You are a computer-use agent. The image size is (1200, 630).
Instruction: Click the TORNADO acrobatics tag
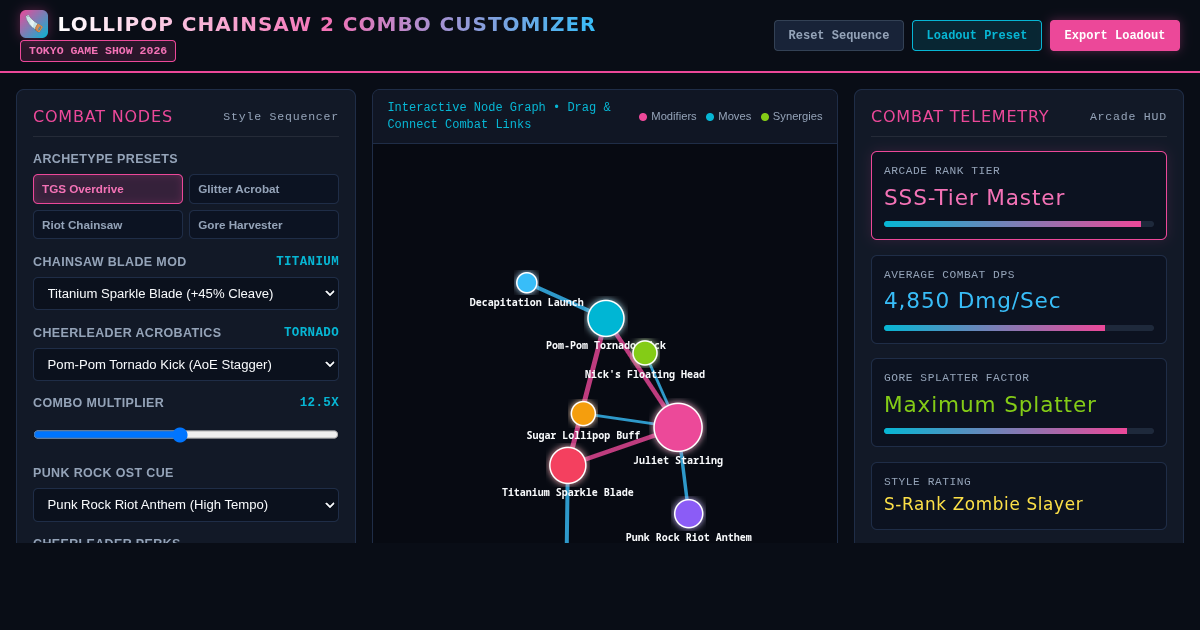pyautogui.click(x=311, y=333)
